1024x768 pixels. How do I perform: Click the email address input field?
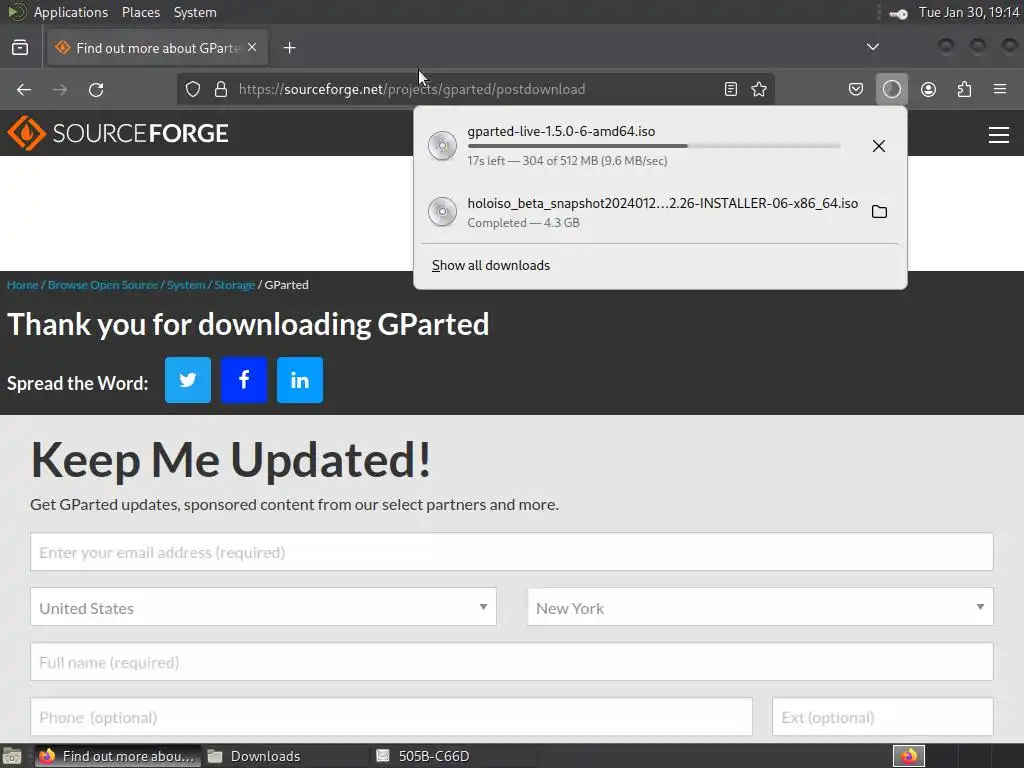pos(512,552)
